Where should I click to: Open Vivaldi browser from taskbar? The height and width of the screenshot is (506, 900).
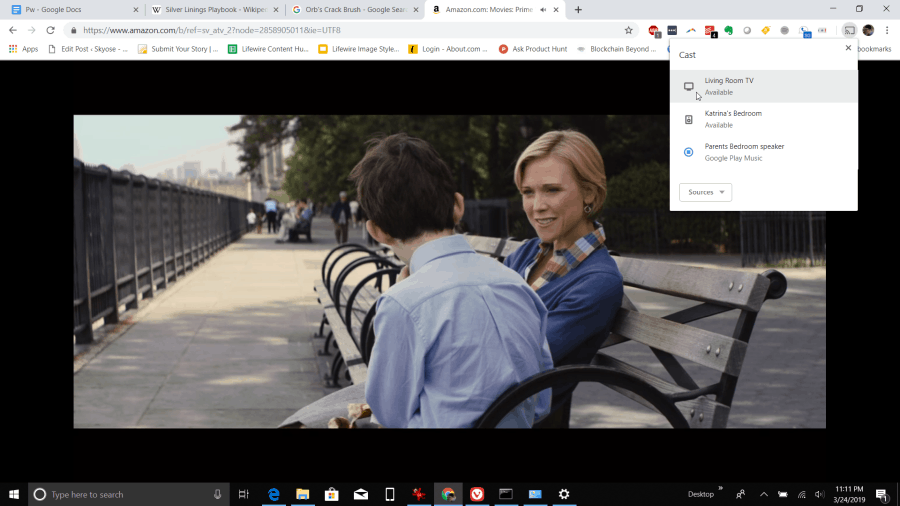pyautogui.click(x=477, y=494)
